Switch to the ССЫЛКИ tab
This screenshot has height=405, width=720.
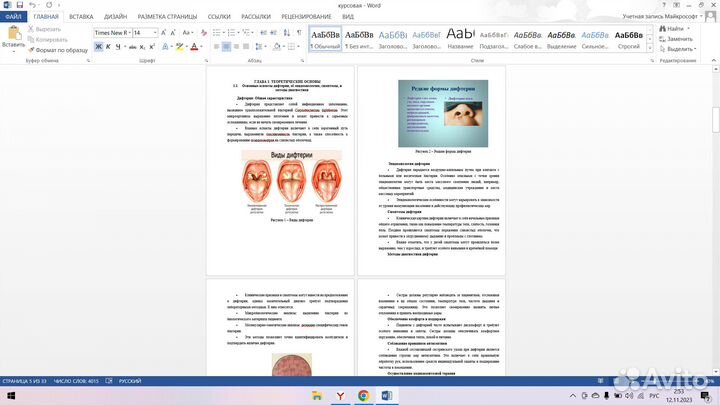click(x=219, y=17)
